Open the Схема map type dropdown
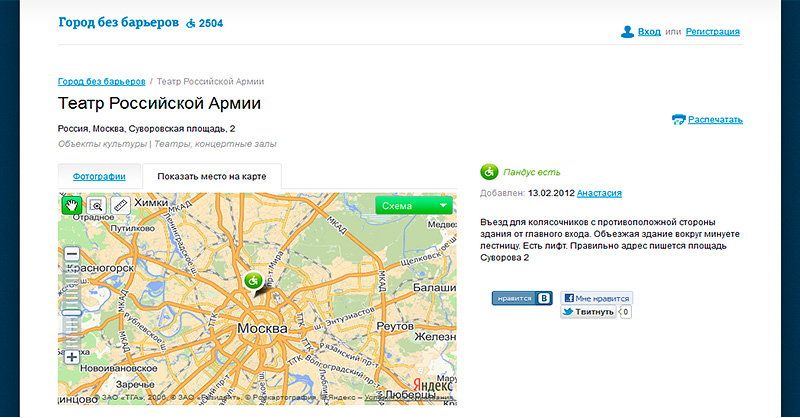Screen dimensions: 800x418 415,205
